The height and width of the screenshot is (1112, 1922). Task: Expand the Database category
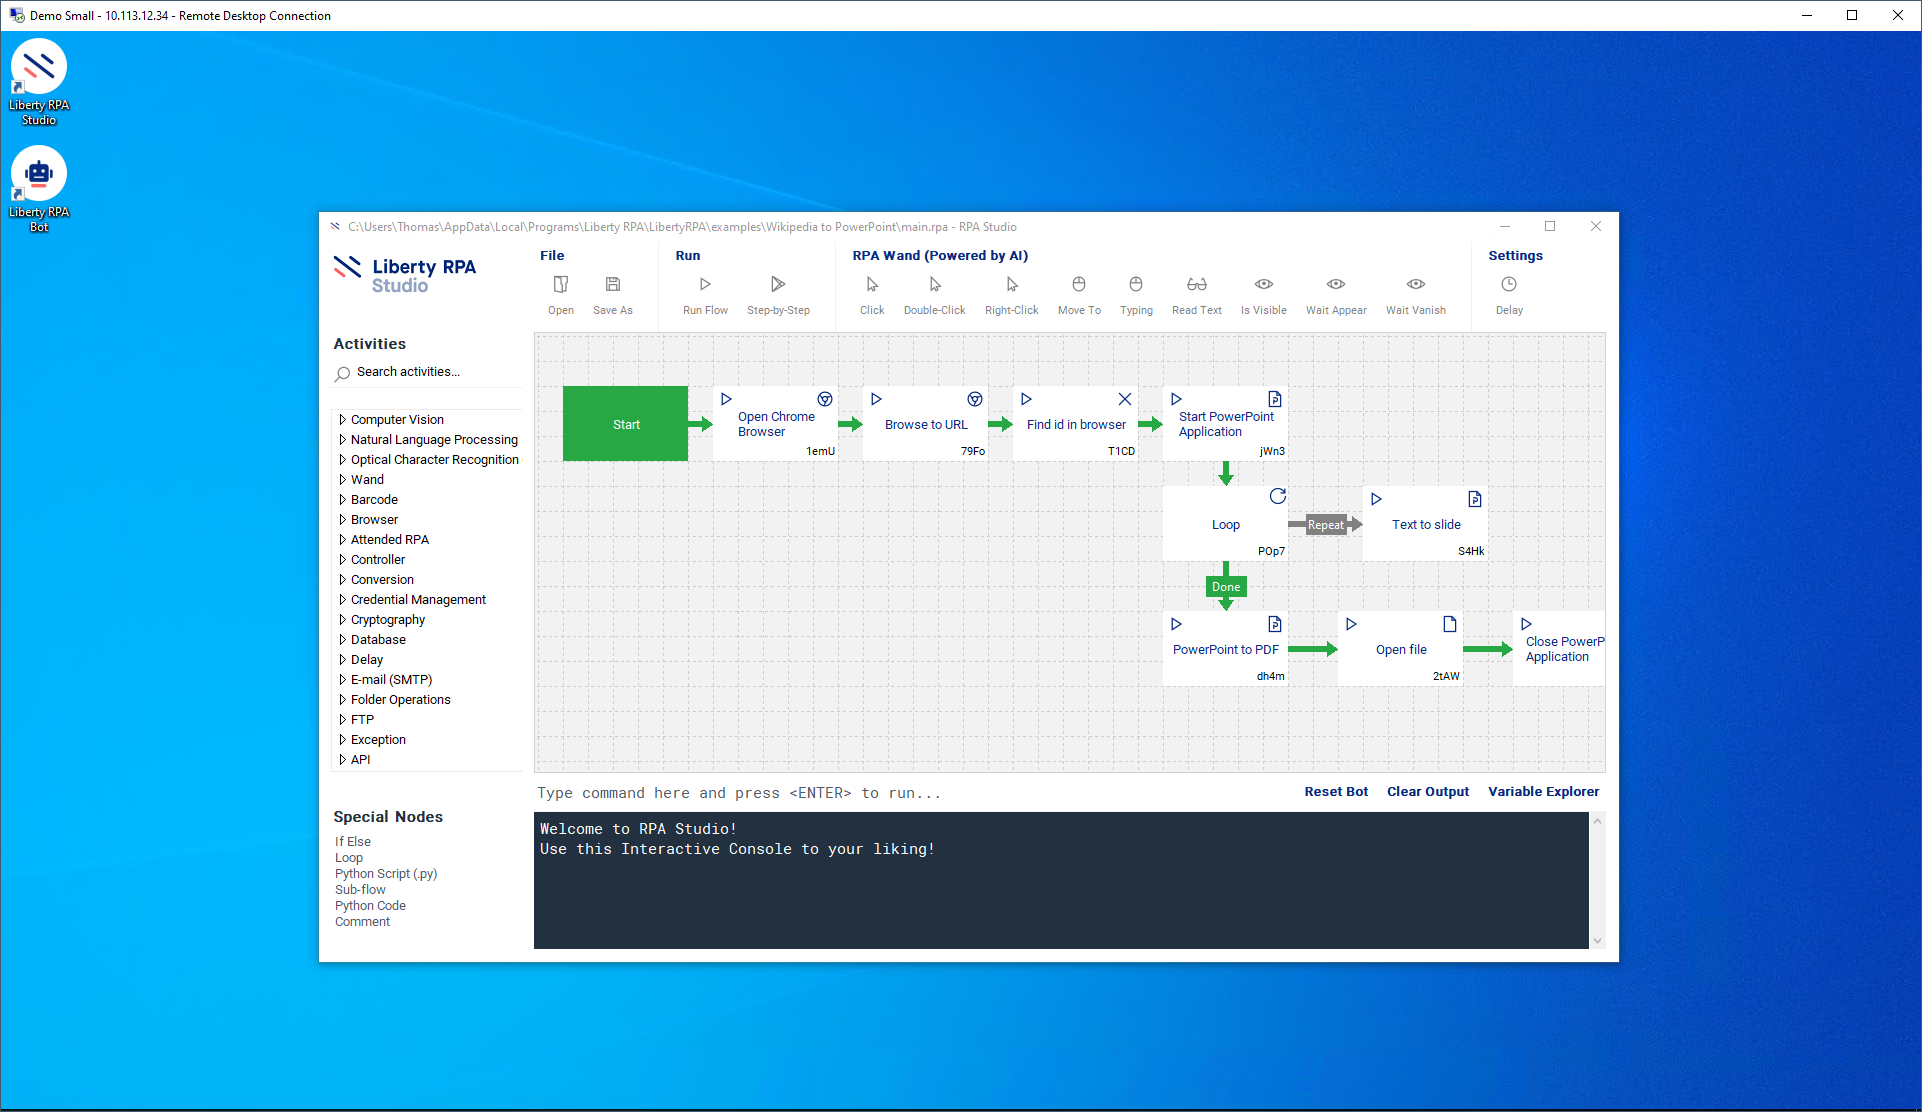pyautogui.click(x=342, y=640)
